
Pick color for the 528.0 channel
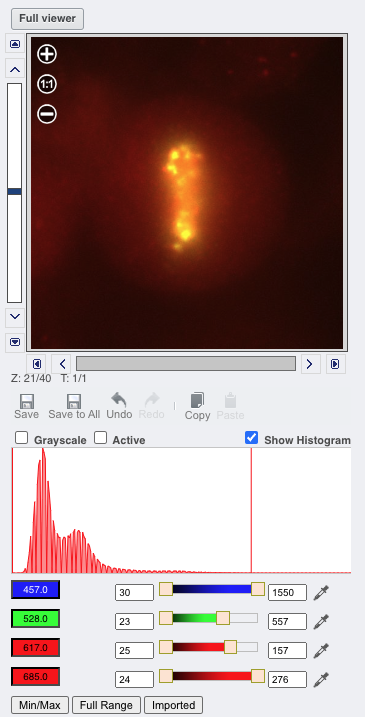coord(321,621)
